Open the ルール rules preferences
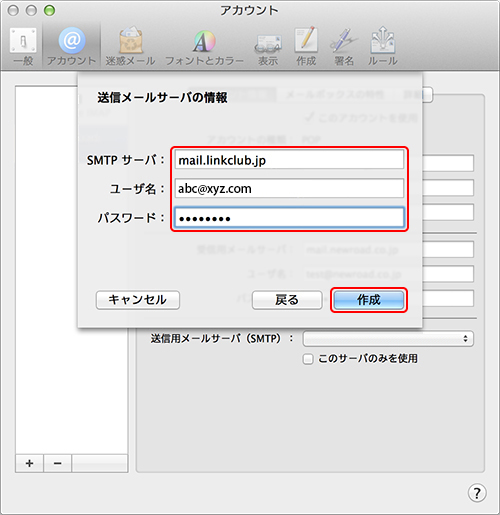The width and height of the screenshot is (500, 515). tap(383, 47)
